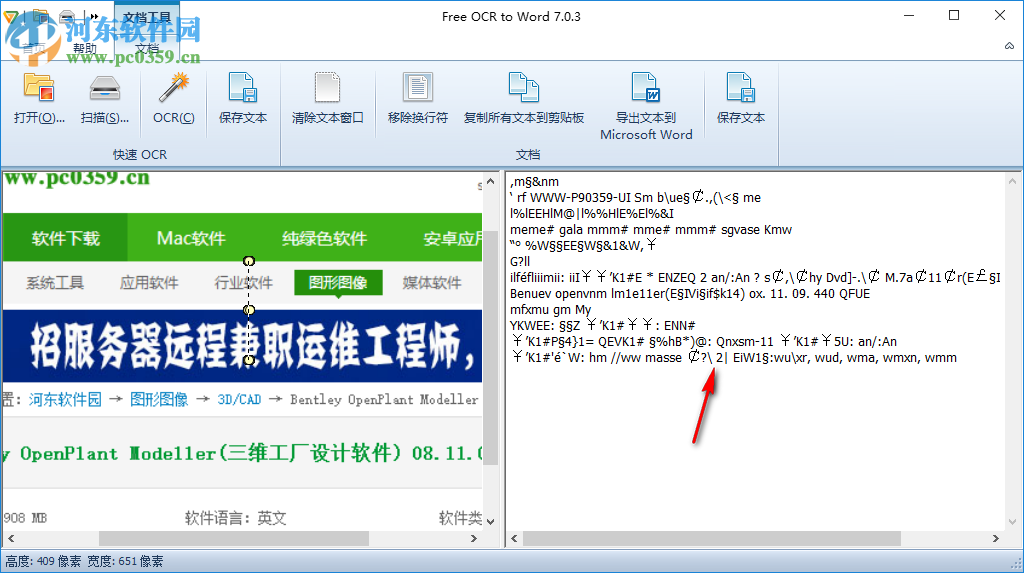Click 保存文本 in the 快速 OCR group

point(242,99)
